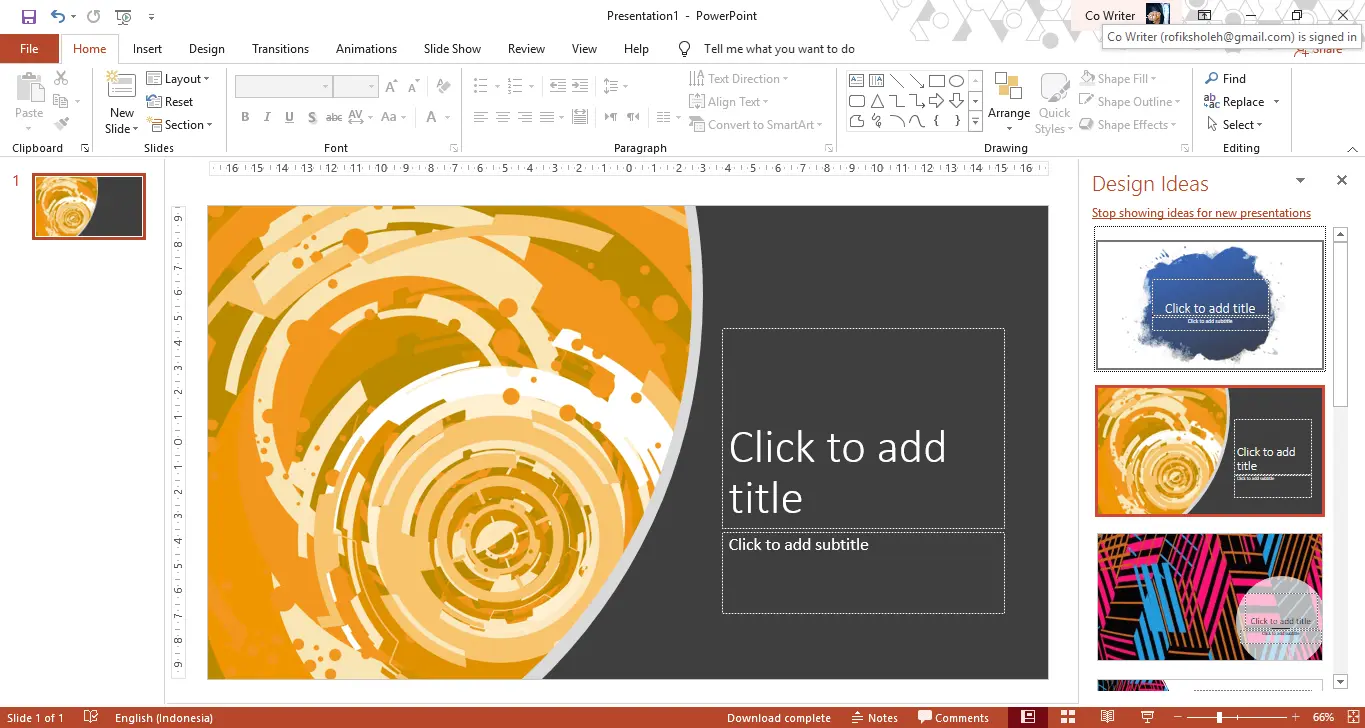1365x728 pixels.
Task: Select the Format Painter tool
Action: click(x=62, y=122)
